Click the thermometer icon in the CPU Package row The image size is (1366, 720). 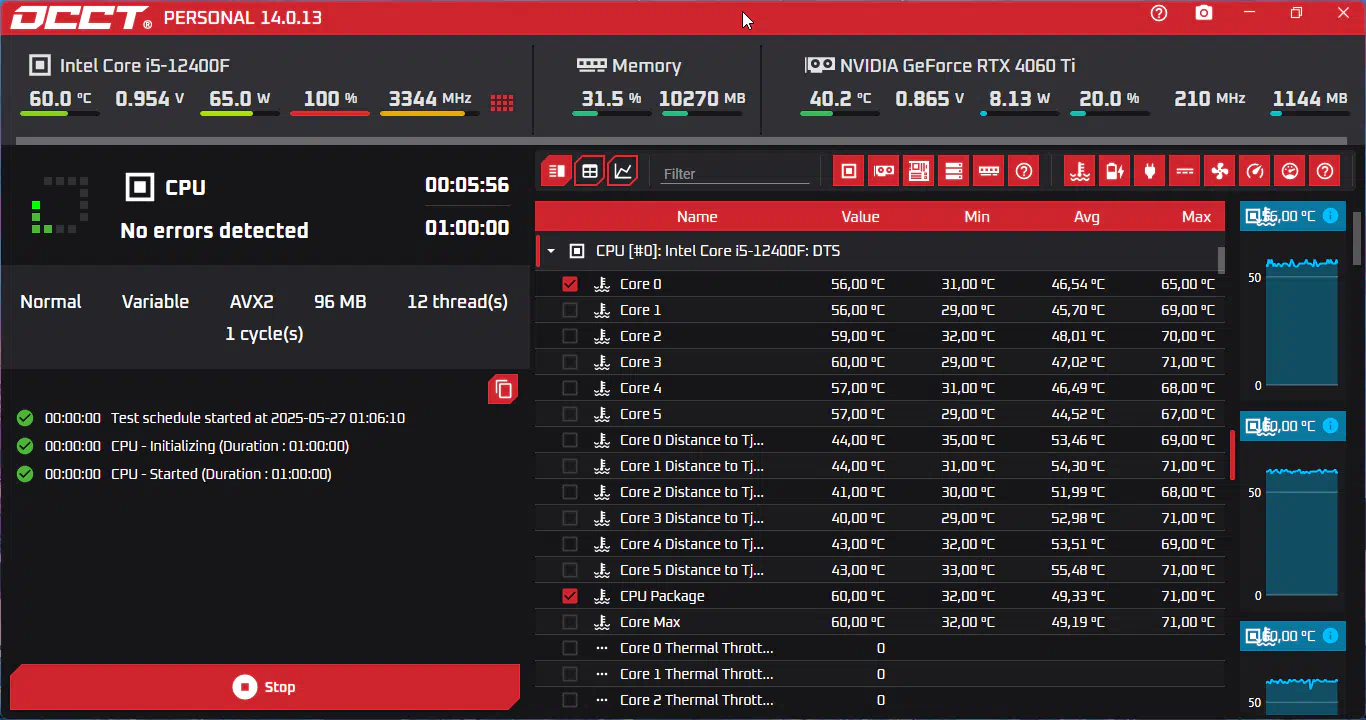click(x=601, y=596)
